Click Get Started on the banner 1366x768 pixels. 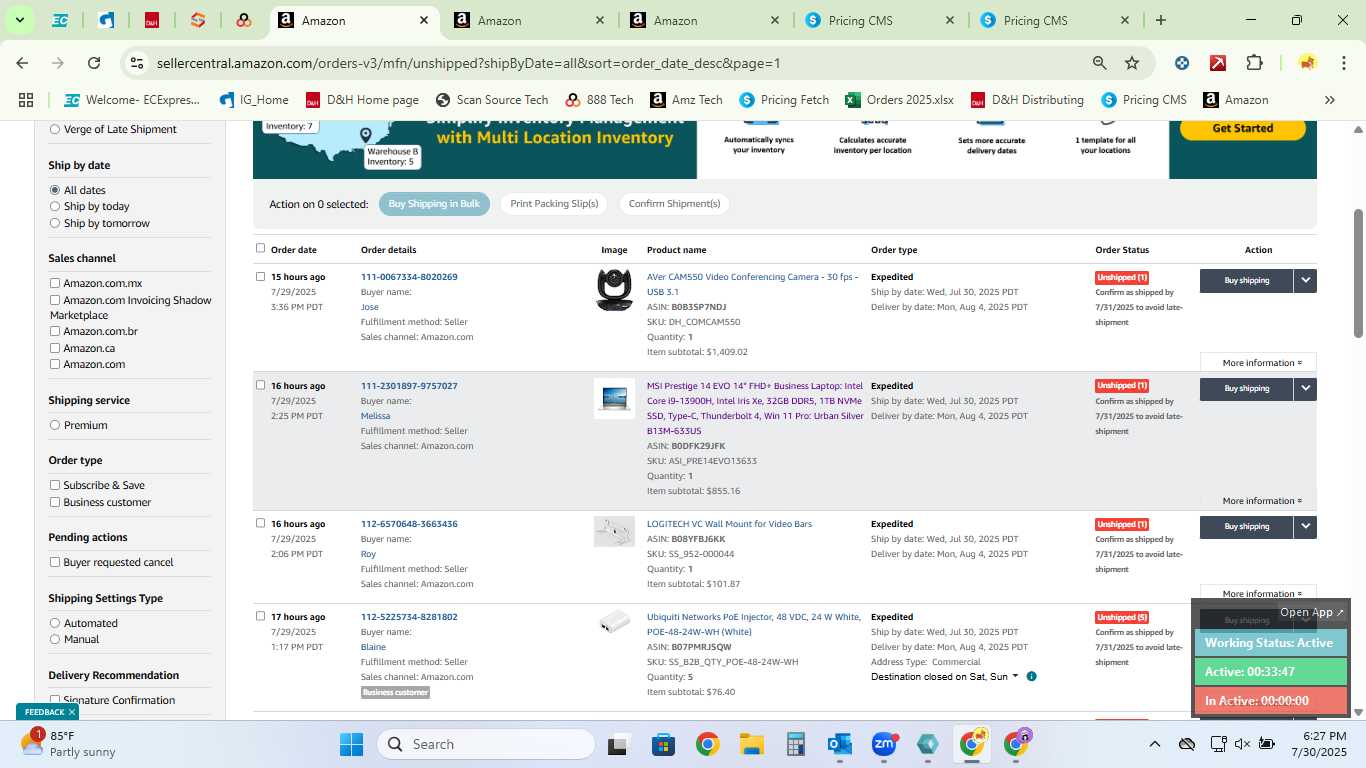click(x=1242, y=128)
